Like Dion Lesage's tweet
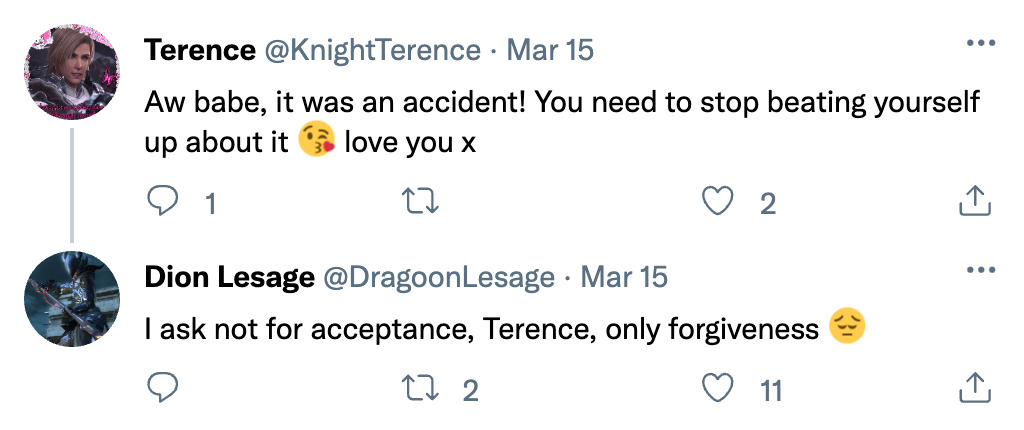1024x430 pixels. [718, 389]
